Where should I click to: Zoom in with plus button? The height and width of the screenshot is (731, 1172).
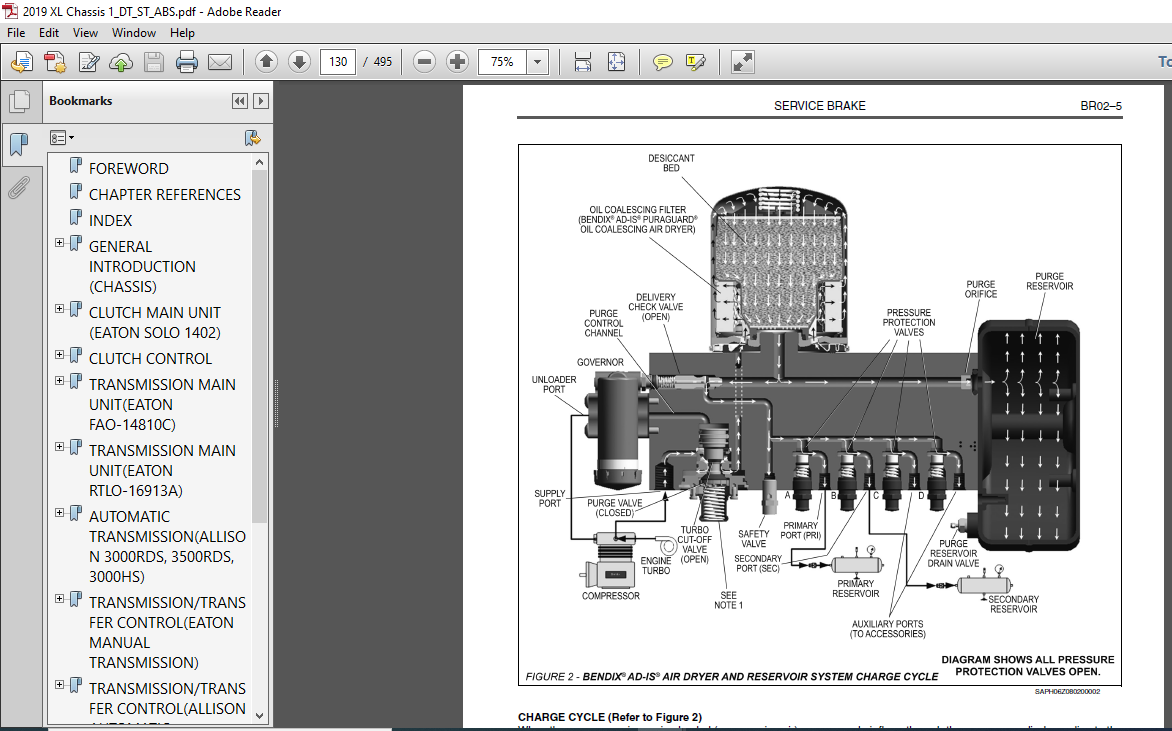coord(457,61)
